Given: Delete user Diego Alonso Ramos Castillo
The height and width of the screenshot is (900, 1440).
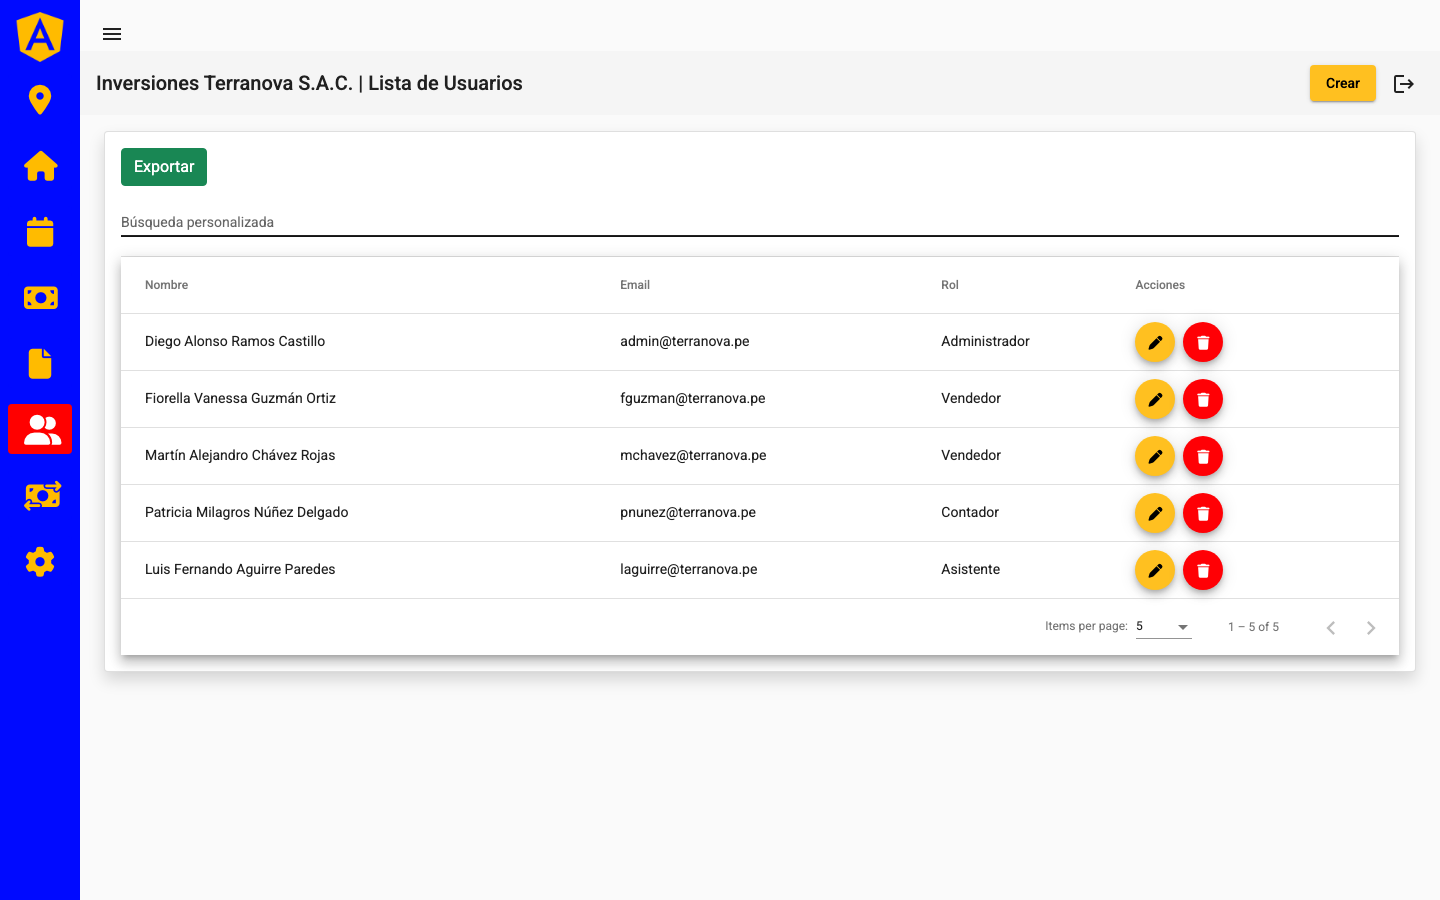Looking at the screenshot, I should coord(1203,343).
